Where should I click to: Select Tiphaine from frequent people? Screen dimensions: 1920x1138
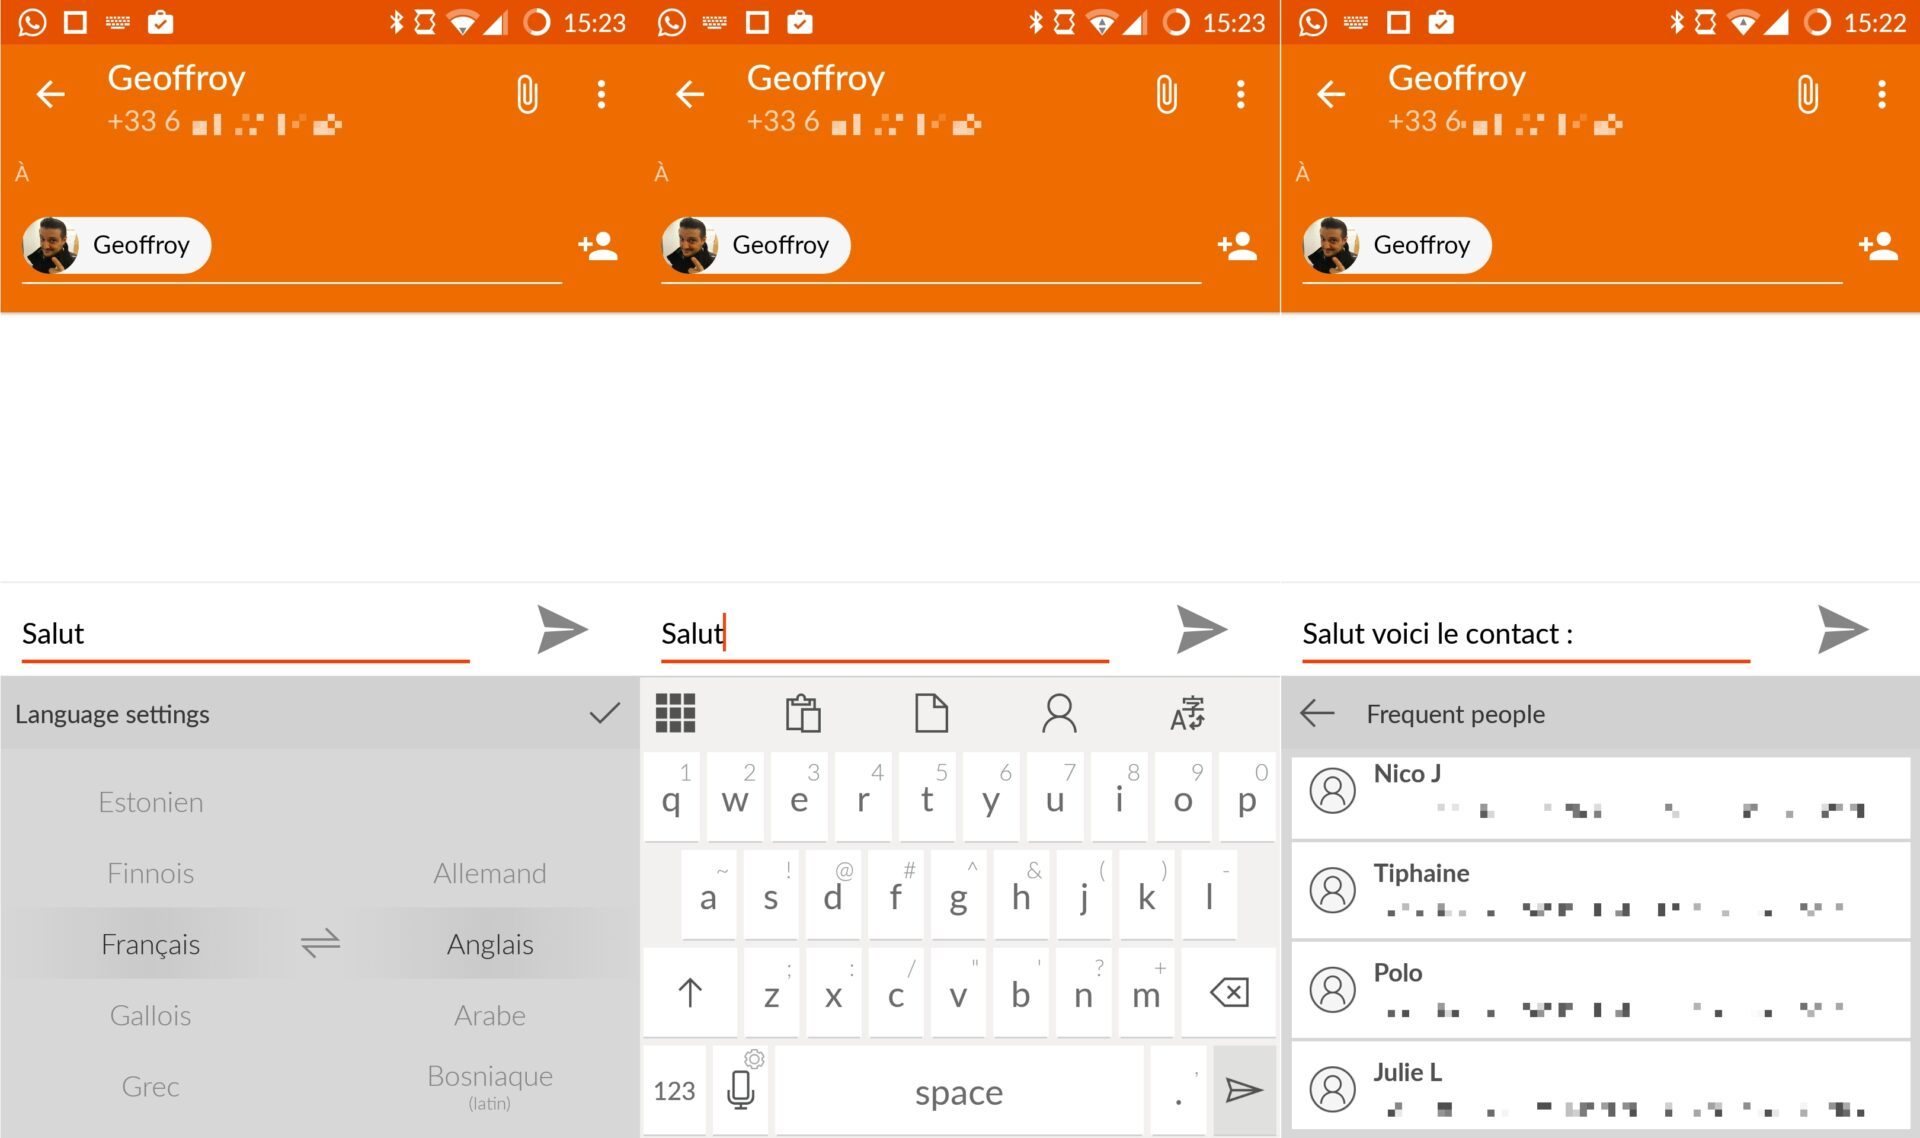tap(1600, 890)
